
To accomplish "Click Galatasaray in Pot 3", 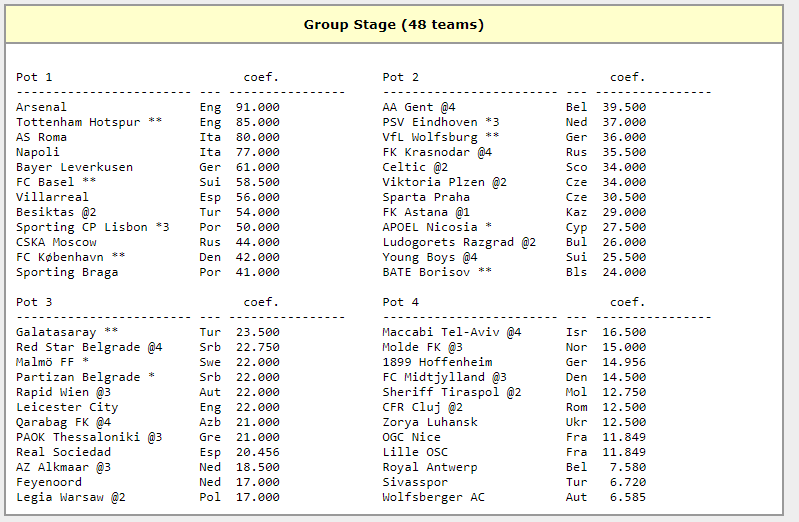I will click(x=56, y=332).
